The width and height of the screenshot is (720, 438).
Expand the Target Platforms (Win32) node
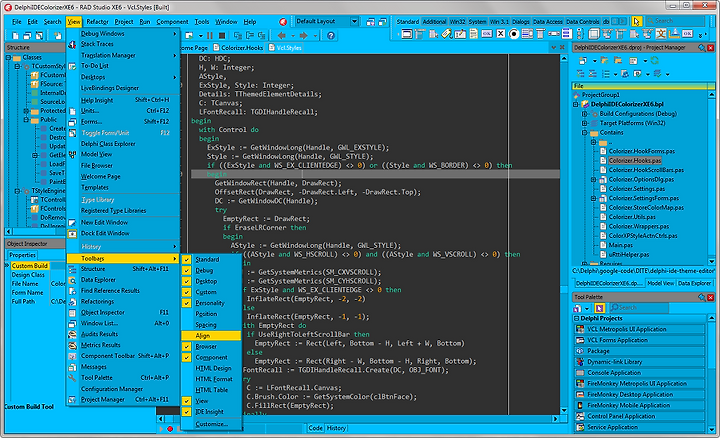point(585,123)
